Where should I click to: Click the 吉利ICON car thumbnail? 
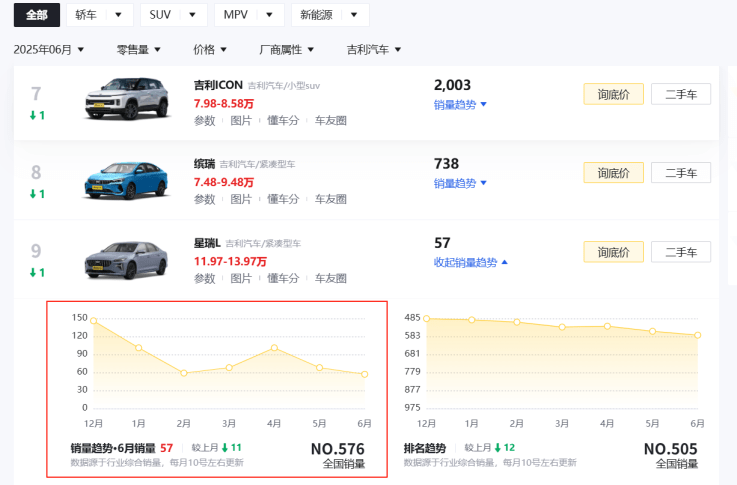tap(127, 98)
